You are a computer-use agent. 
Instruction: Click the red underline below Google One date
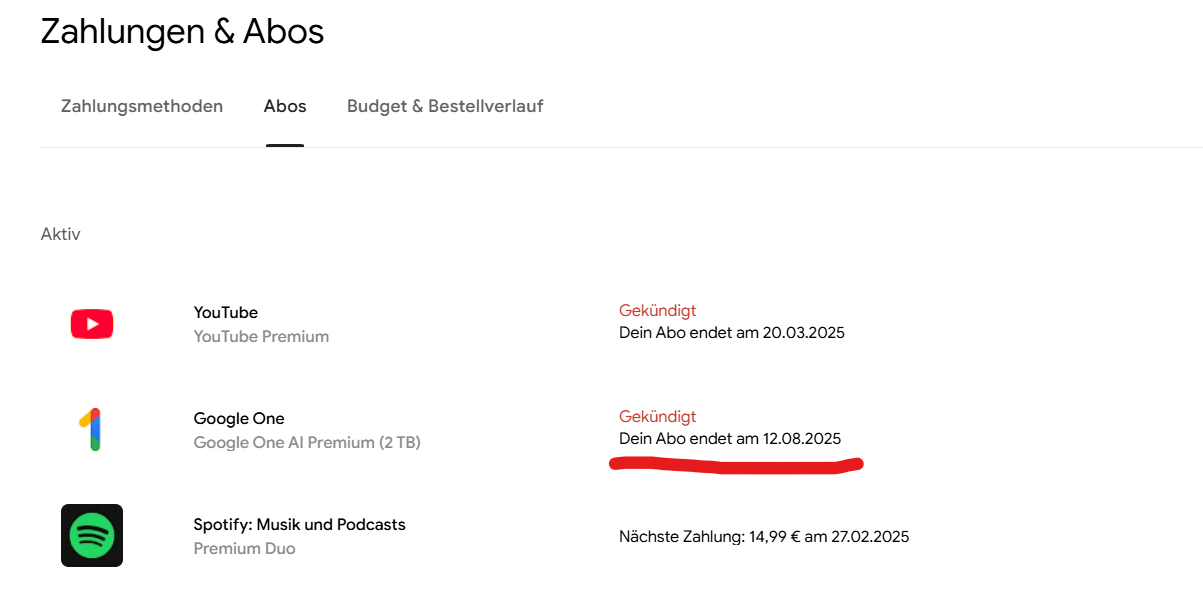pos(735,466)
